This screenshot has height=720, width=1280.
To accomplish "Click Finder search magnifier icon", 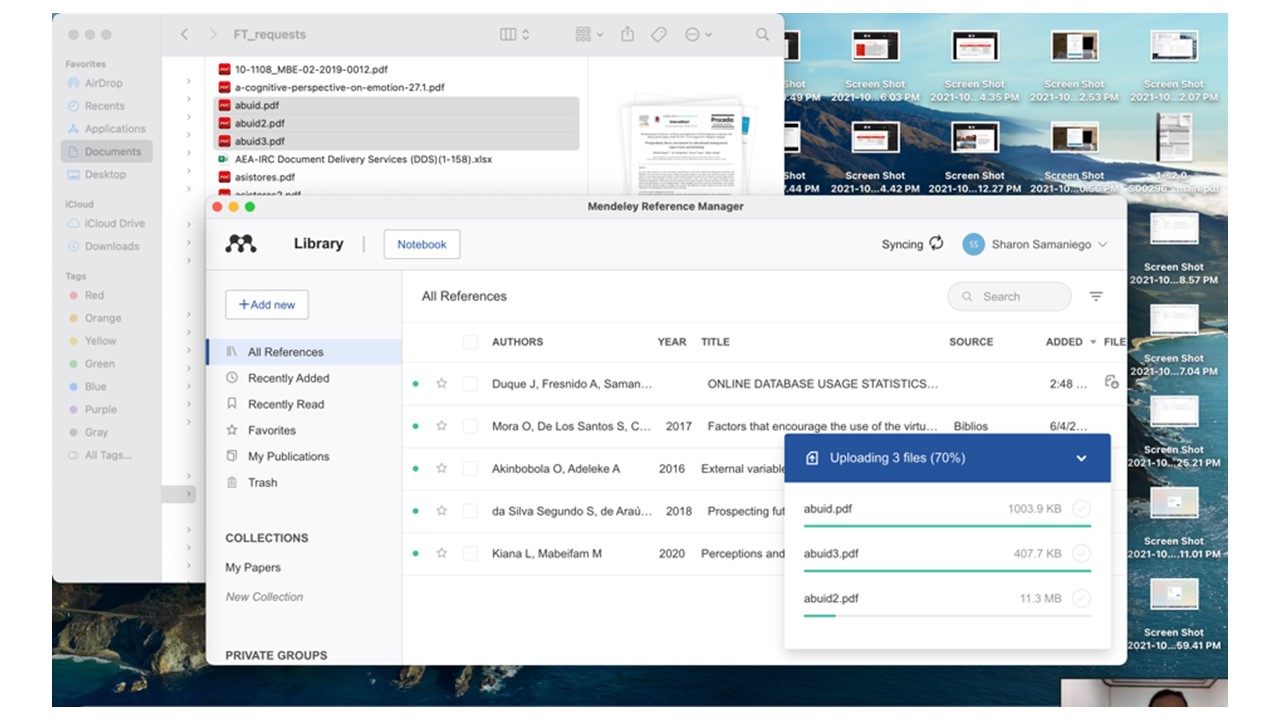I will (762, 34).
